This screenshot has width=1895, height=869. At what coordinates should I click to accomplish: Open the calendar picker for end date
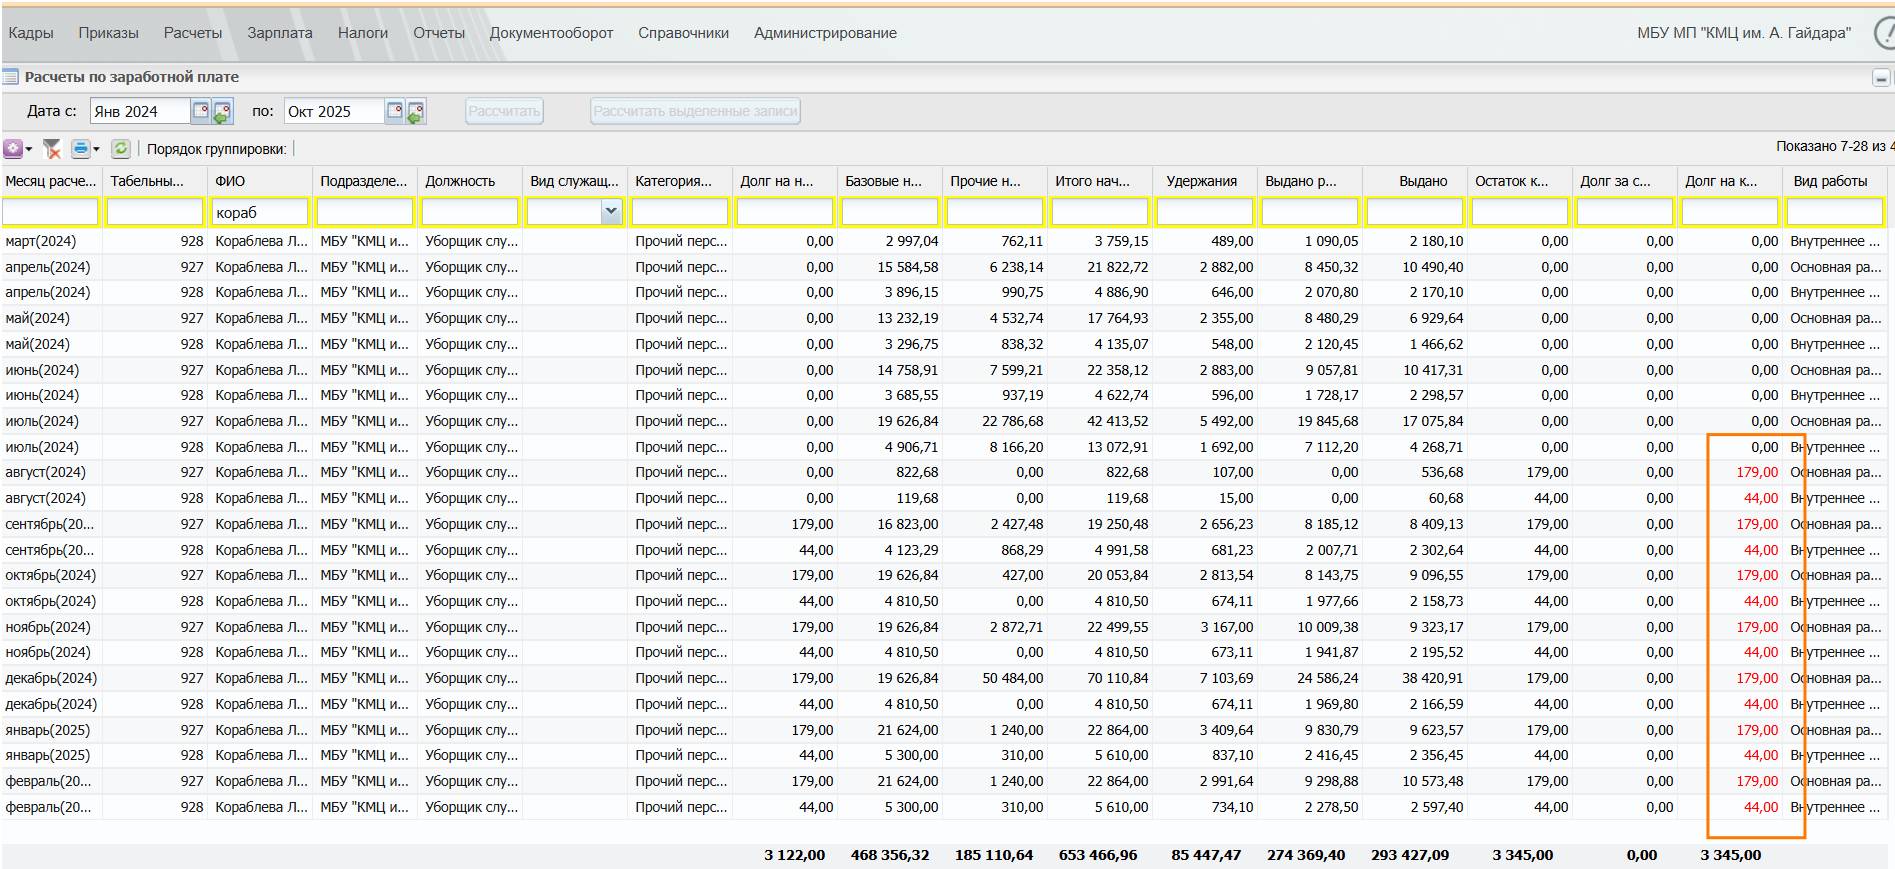pos(394,111)
